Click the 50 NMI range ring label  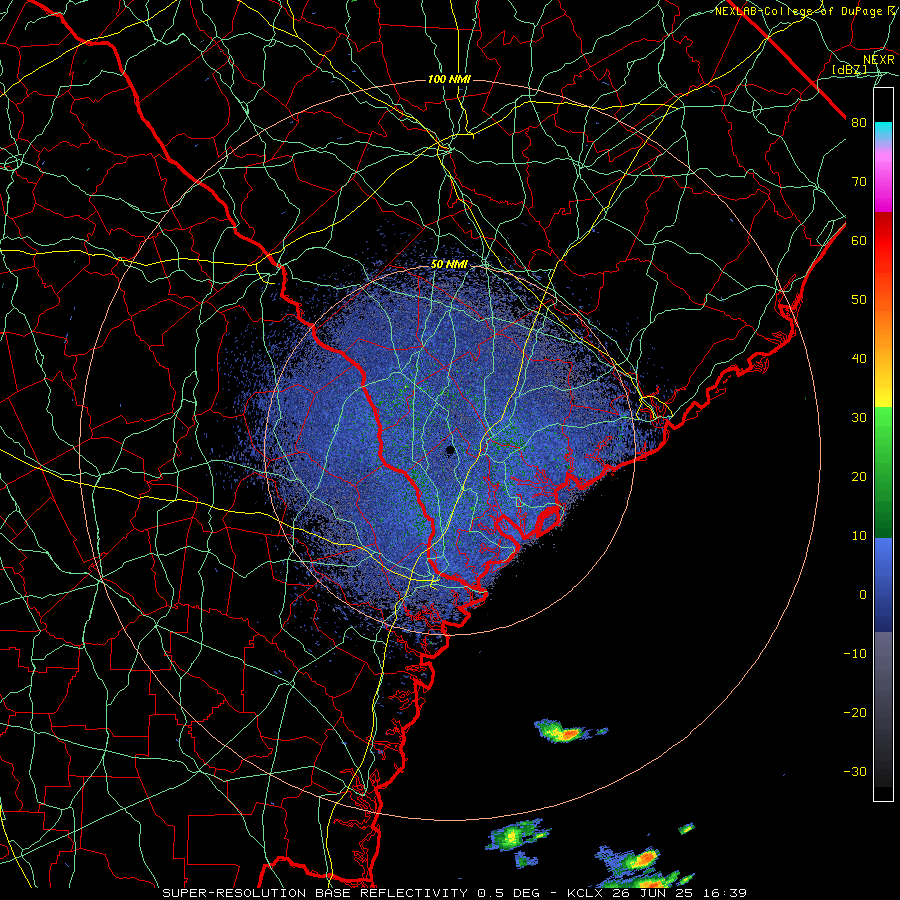(x=449, y=265)
